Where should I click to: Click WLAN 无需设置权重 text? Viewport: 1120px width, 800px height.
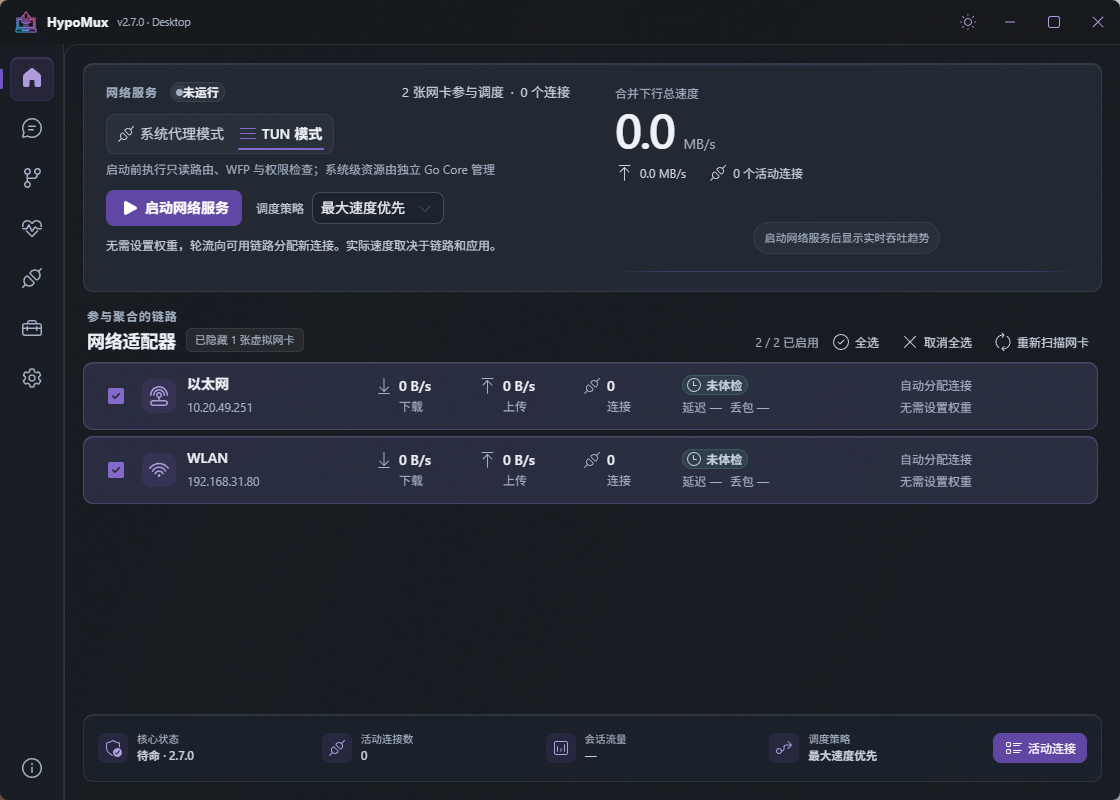point(936,482)
